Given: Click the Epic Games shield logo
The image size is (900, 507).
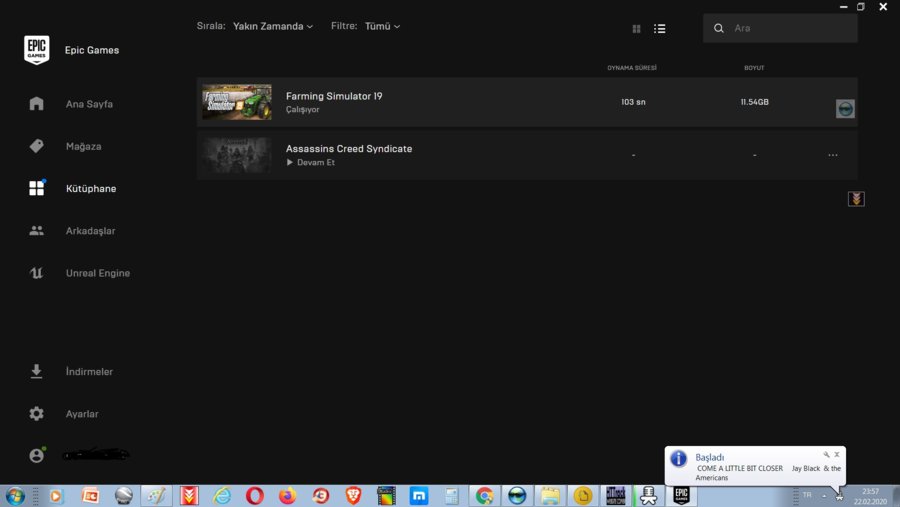Looking at the screenshot, I should (x=36, y=50).
